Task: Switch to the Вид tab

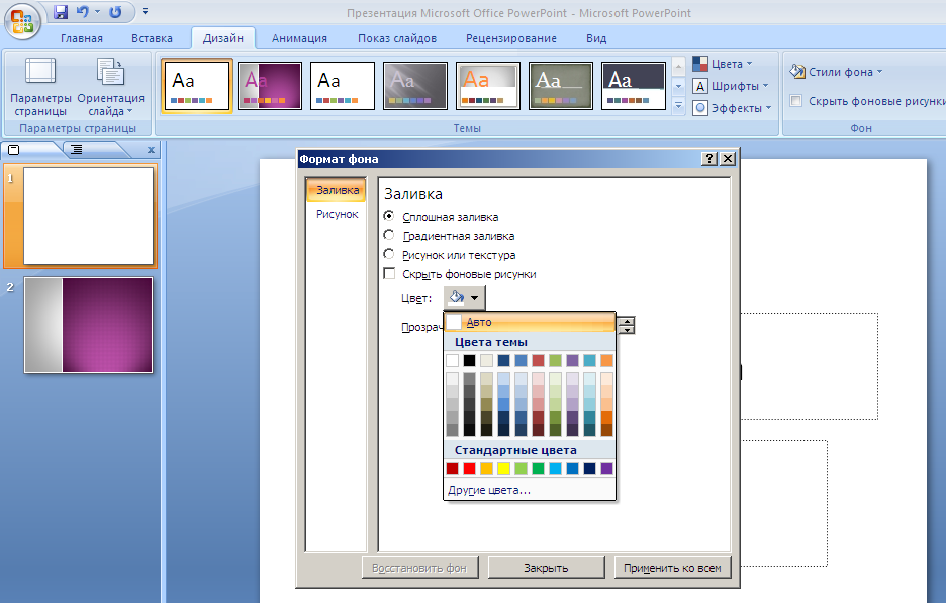Action: pos(595,38)
